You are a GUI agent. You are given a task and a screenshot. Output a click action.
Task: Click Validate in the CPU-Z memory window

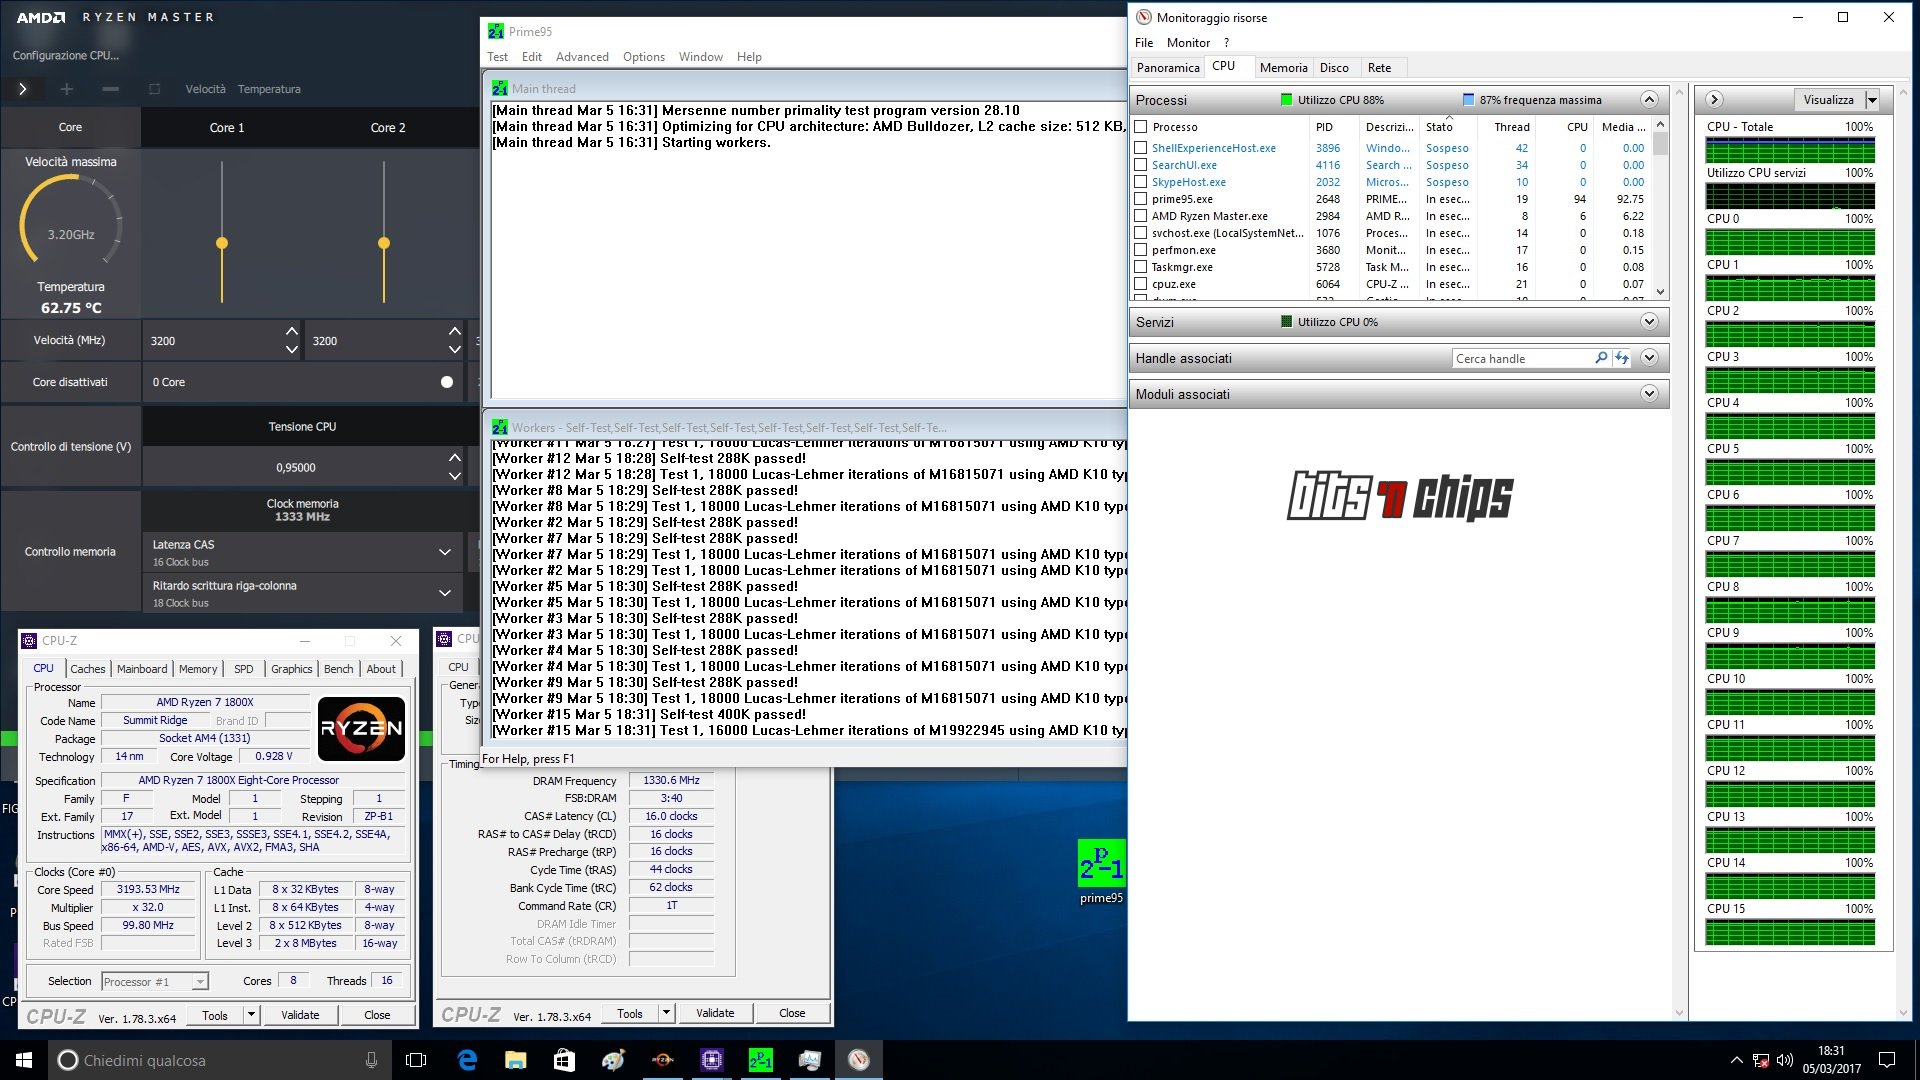click(x=715, y=1013)
